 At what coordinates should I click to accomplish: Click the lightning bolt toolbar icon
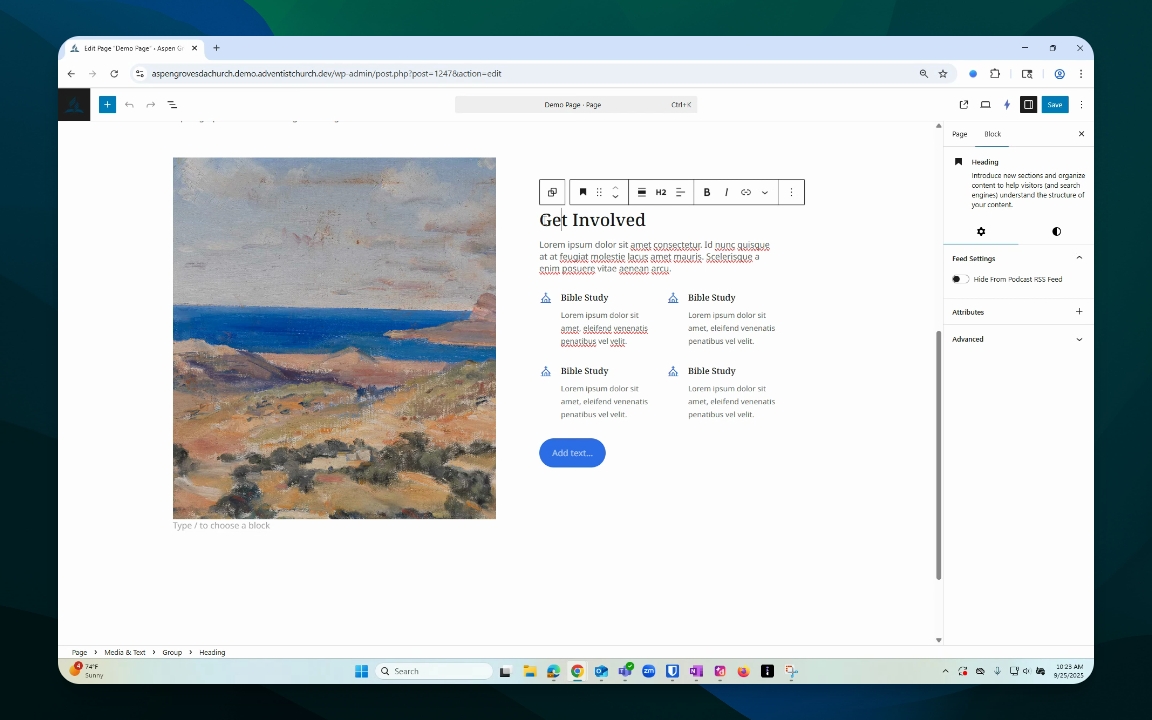click(1007, 105)
